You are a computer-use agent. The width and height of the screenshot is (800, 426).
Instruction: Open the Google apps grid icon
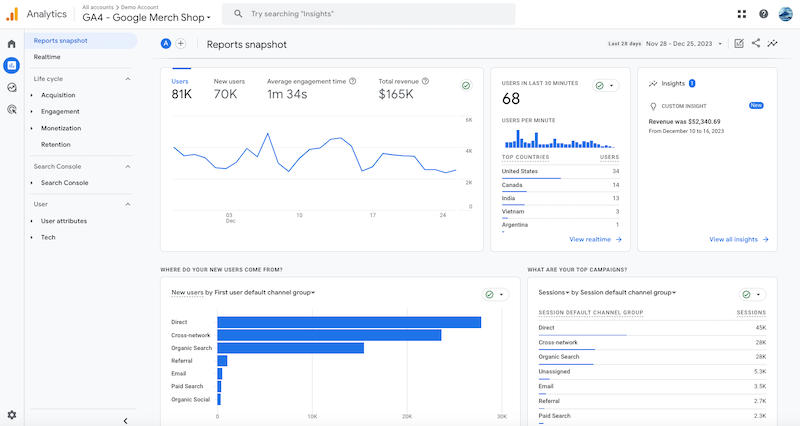(741, 14)
